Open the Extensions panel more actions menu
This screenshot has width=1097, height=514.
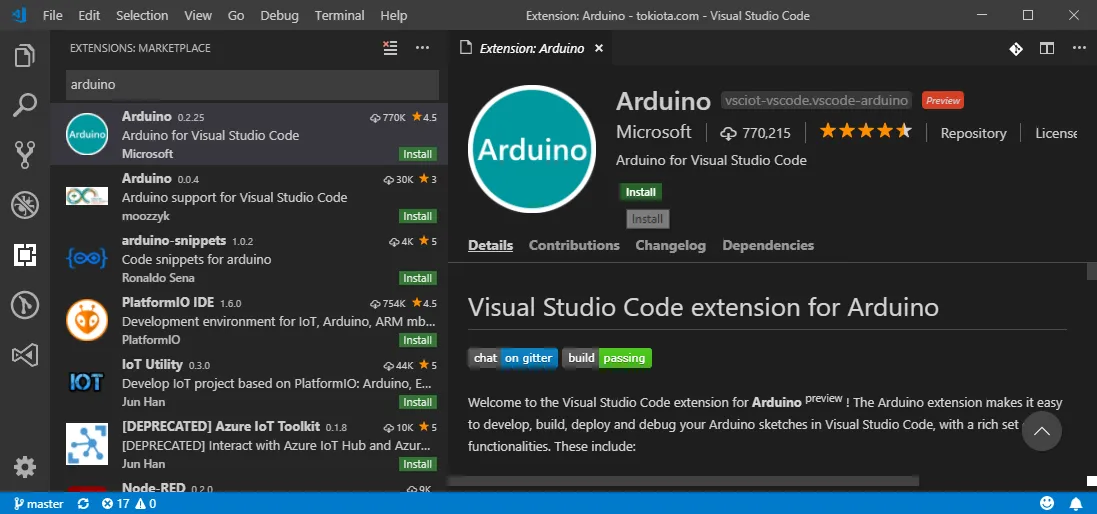(422, 48)
